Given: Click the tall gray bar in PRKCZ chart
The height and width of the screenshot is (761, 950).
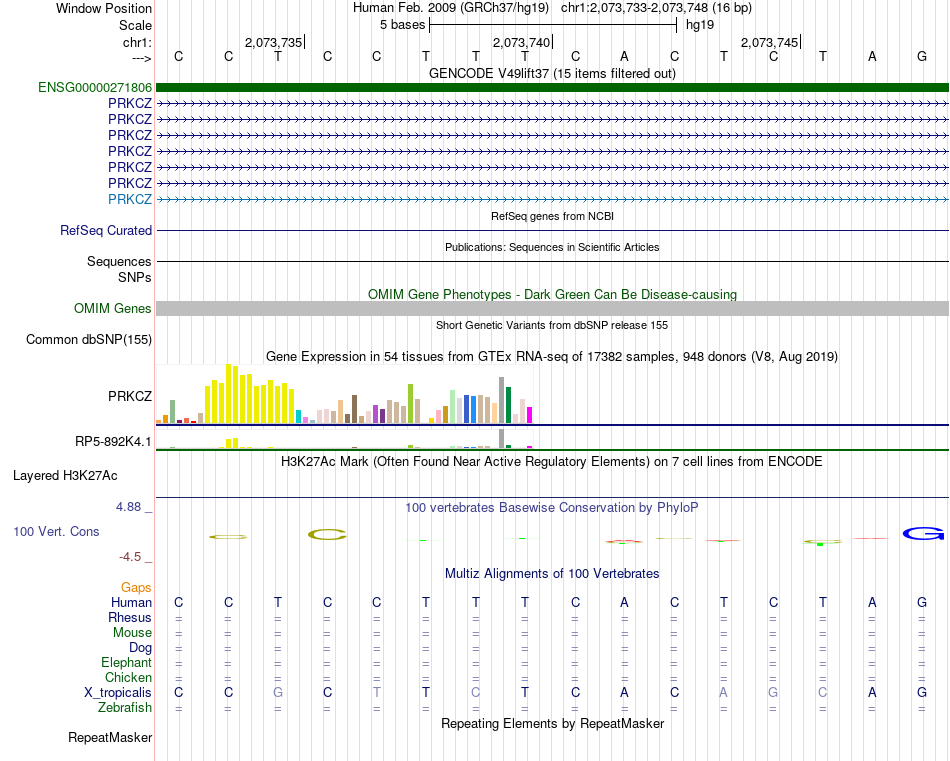Looking at the screenshot, I should (501, 400).
